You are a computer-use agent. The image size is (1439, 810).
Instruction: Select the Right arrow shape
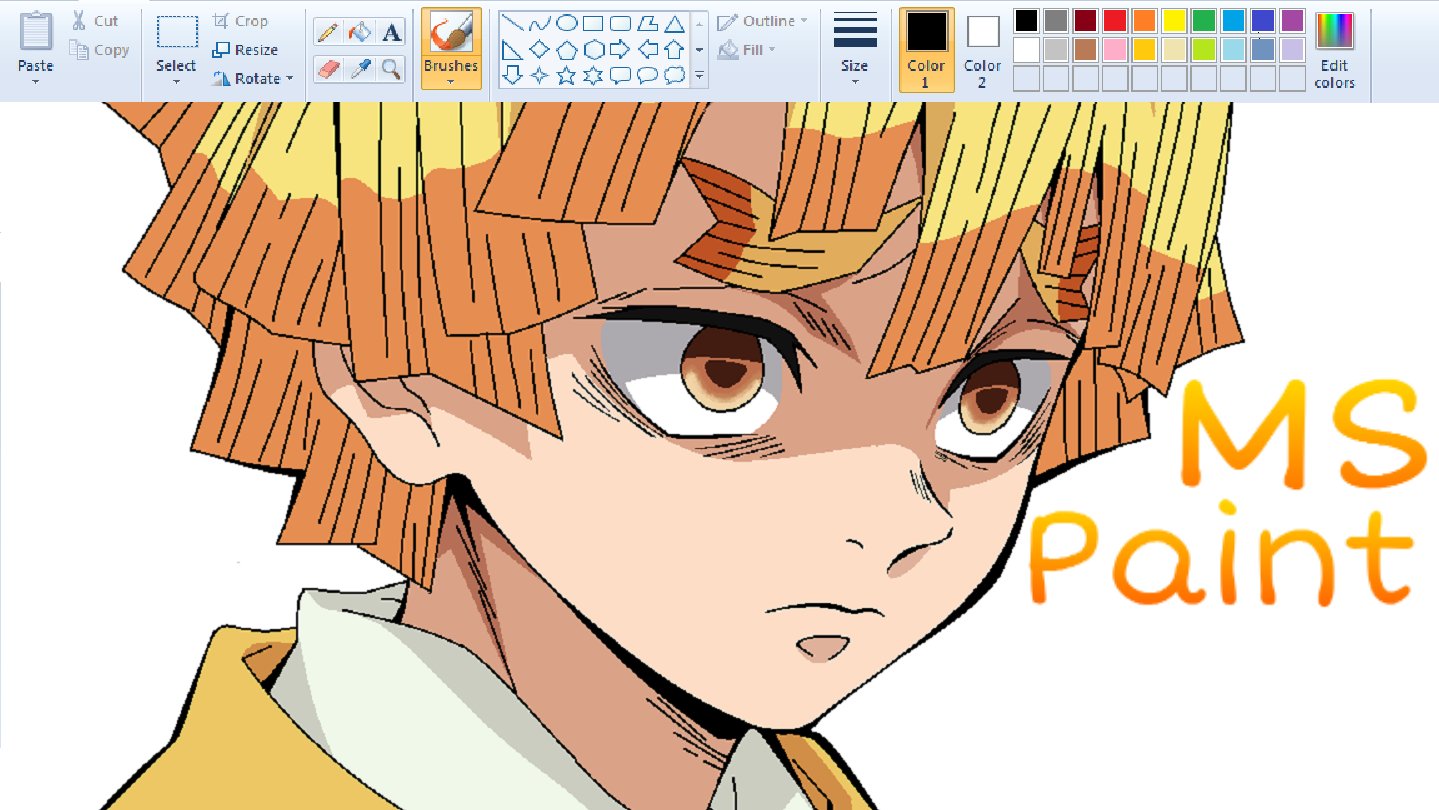[620, 49]
